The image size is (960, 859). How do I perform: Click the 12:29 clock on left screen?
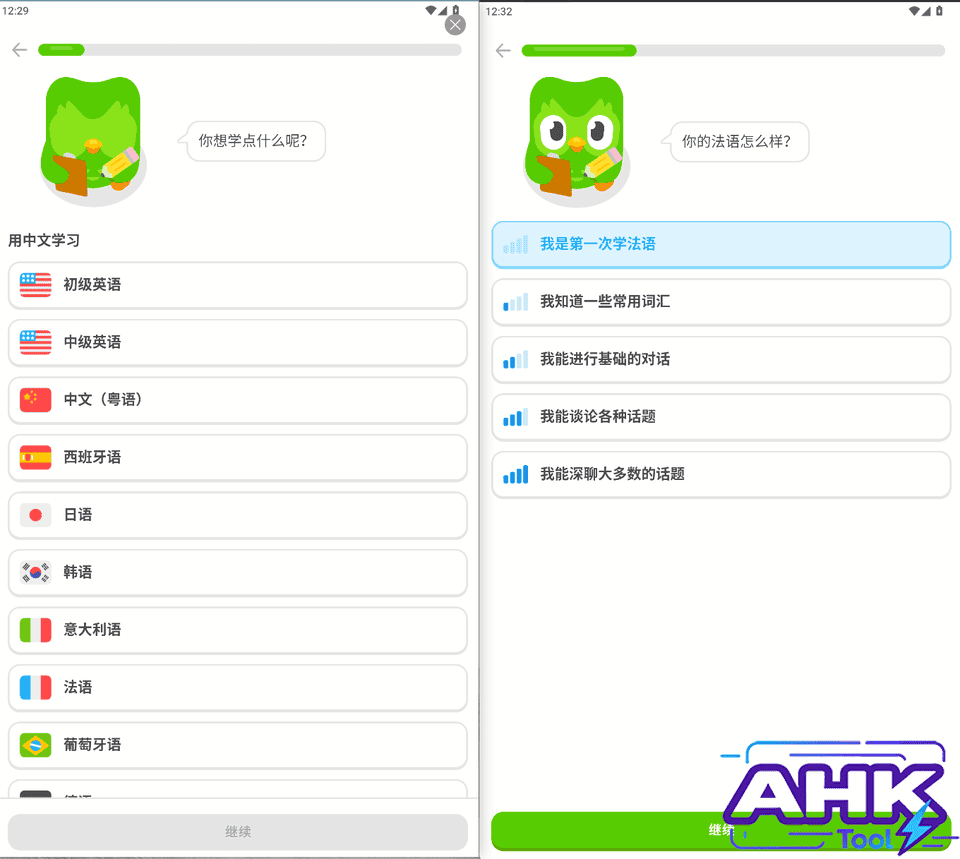[x=15, y=11]
